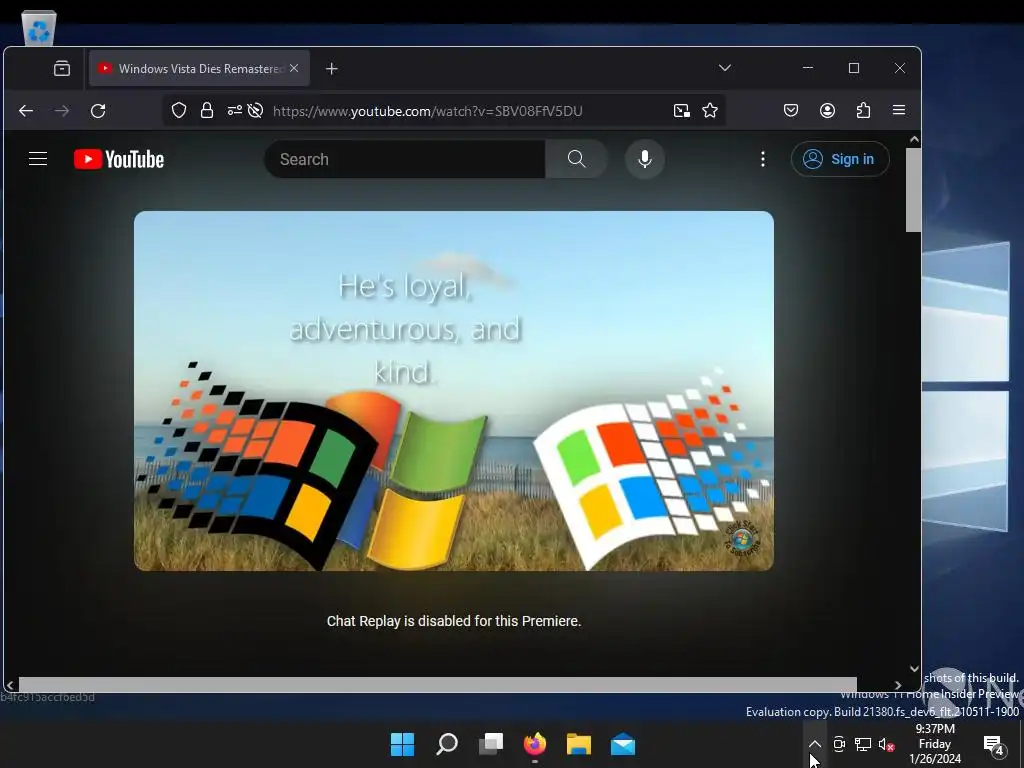Close the Windows Vista Dies Remastered tab
The height and width of the screenshot is (768, 1024).
click(294, 68)
